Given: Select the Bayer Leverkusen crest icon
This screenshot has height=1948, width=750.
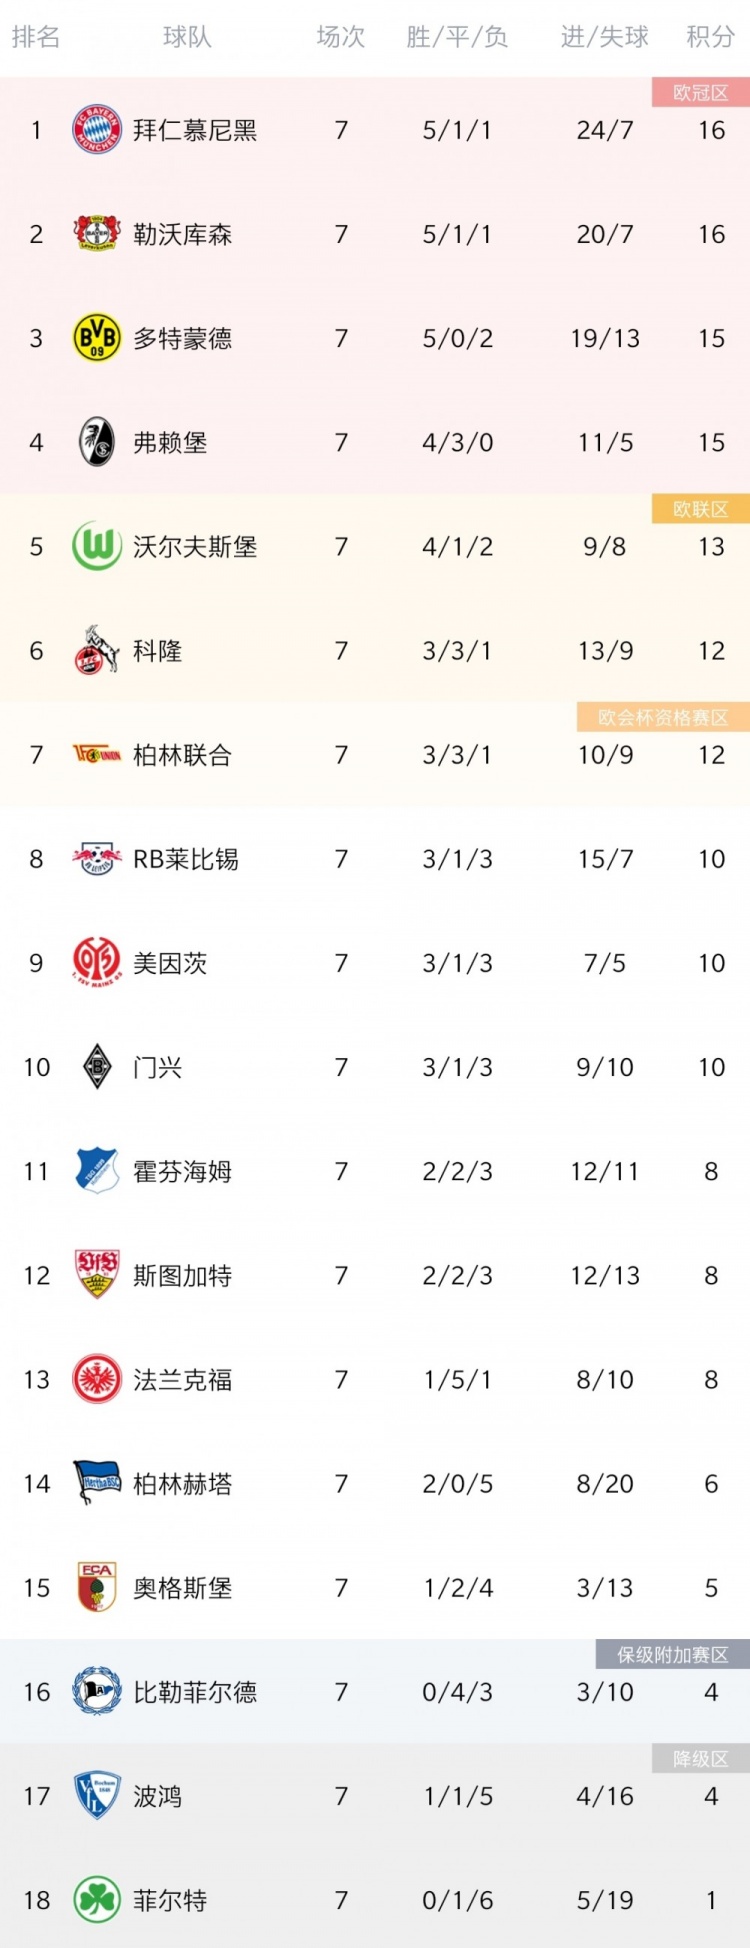Looking at the screenshot, I should 97,234.
